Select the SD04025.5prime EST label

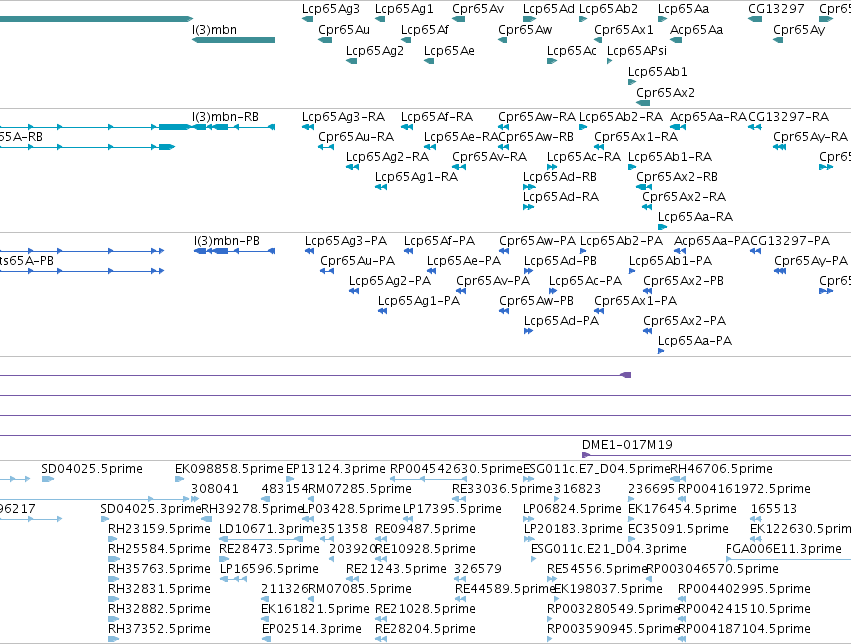92,469
